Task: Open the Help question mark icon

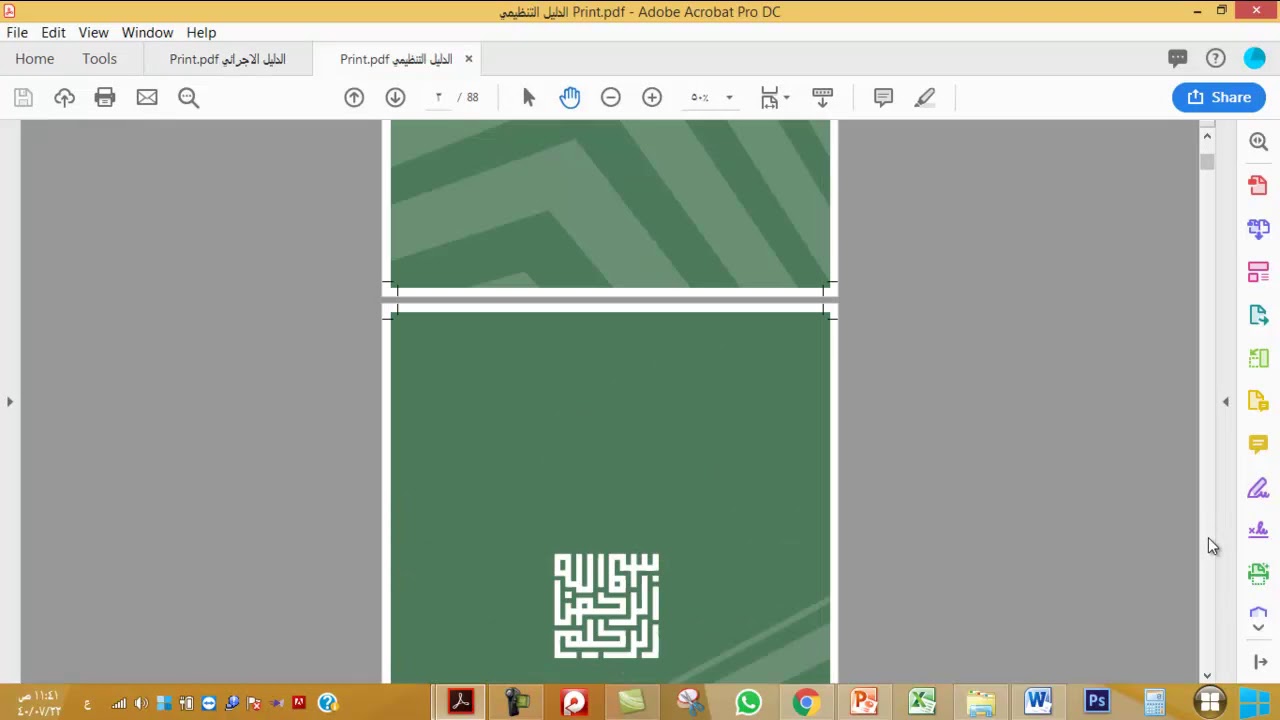Action: pyautogui.click(x=1215, y=59)
